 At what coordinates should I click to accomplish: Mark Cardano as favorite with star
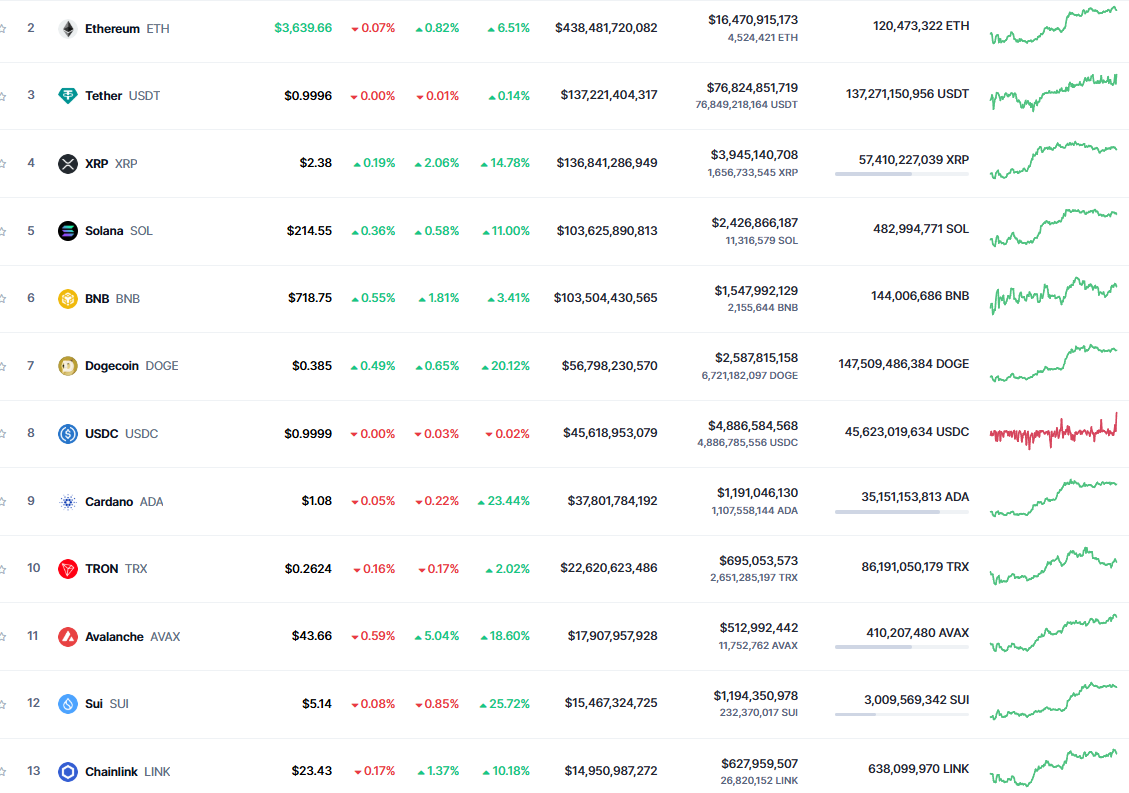point(3,501)
